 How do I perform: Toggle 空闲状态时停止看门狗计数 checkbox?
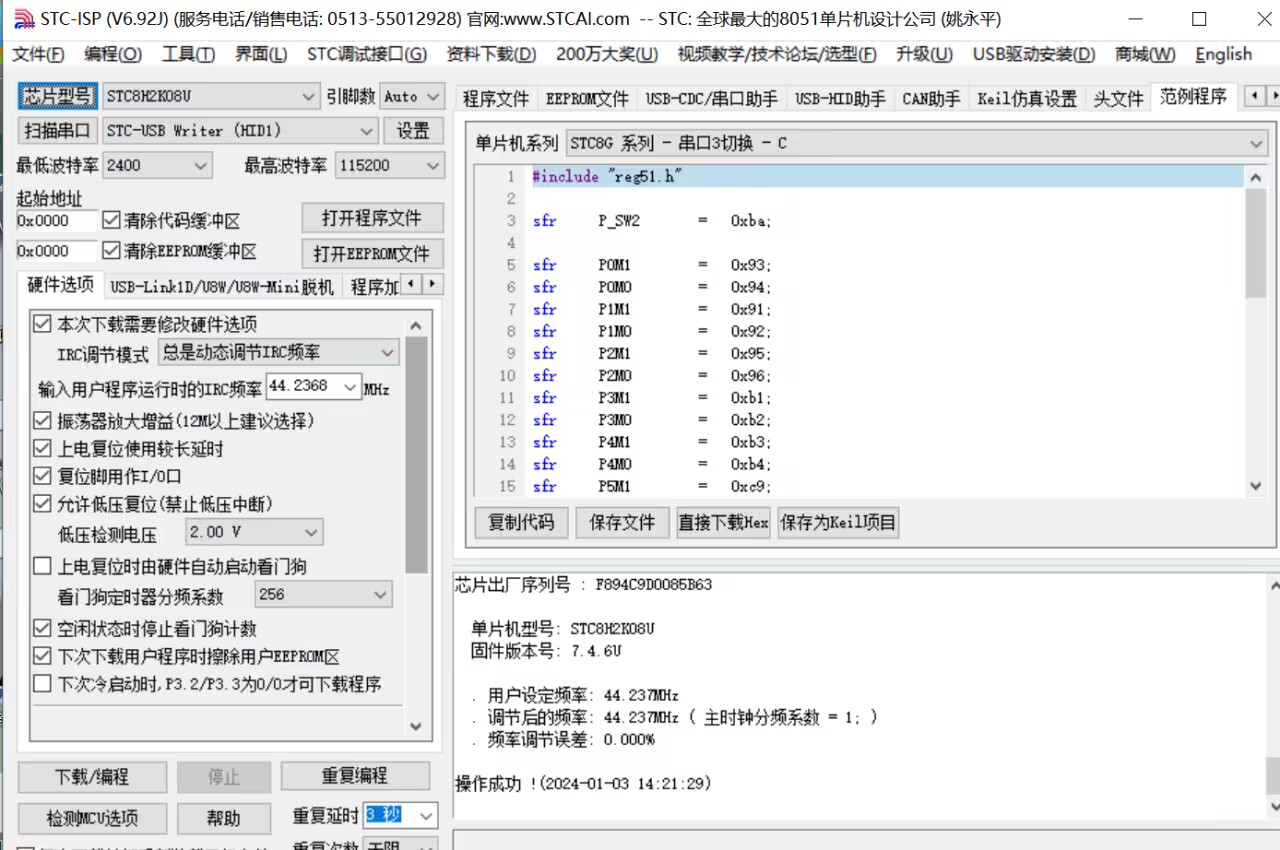(42, 629)
